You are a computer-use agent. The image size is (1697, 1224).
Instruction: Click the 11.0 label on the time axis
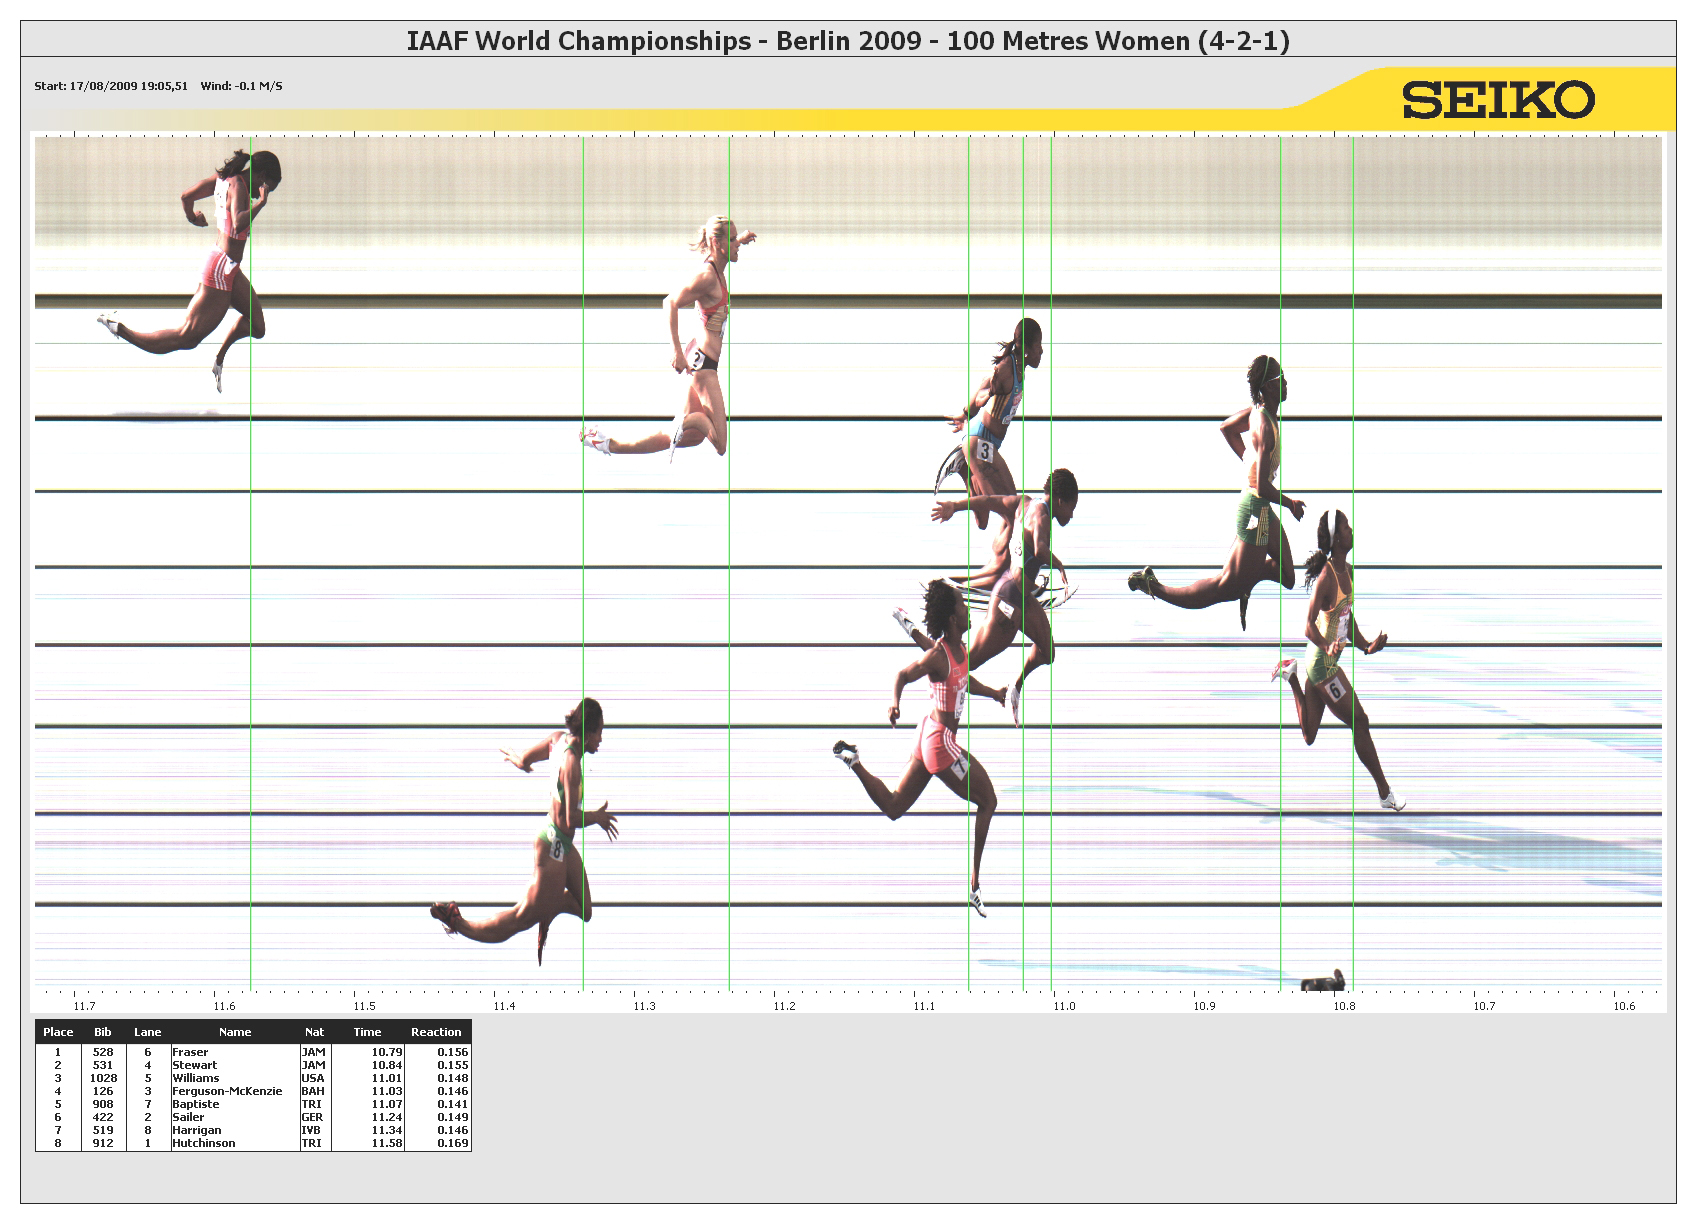1064,1006
